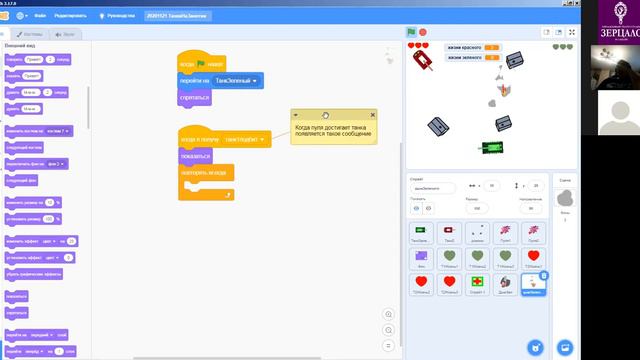Viewport: 640px width, 360px height.
Task: Set sprite to shown with eye icon
Action: (x=416, y=209)
